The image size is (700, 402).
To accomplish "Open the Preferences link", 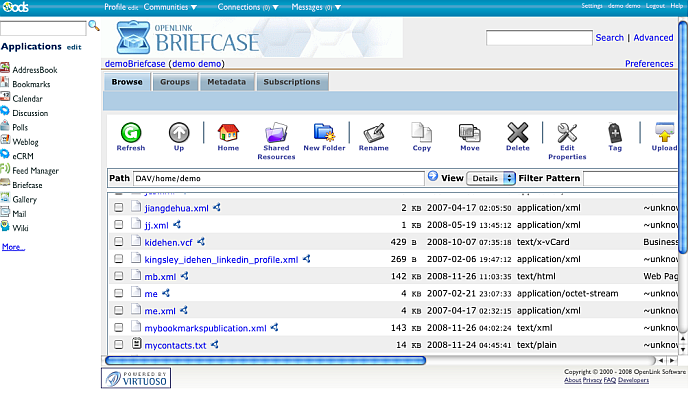I will pyautogui.click(x=649, y=64).
